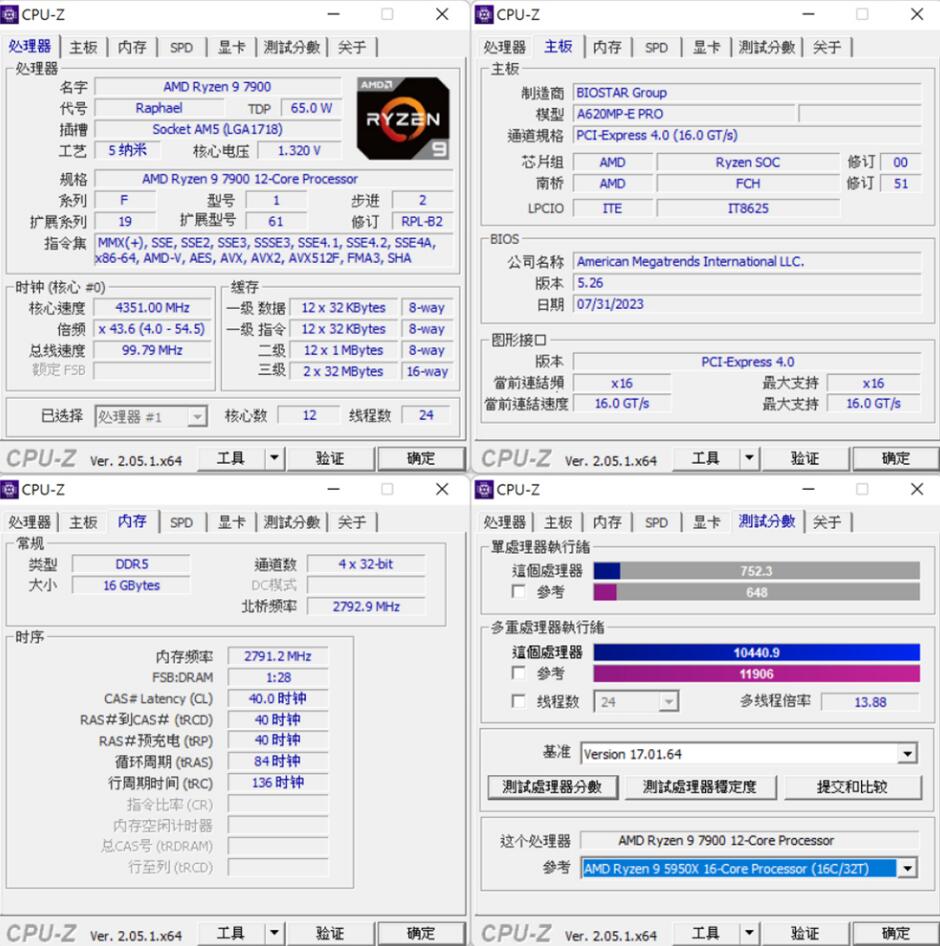Click the Socket AM5 (LGA1718) package value
This screenshot has height=946, width=940.
pyautogui.click(x=217, y=129)
